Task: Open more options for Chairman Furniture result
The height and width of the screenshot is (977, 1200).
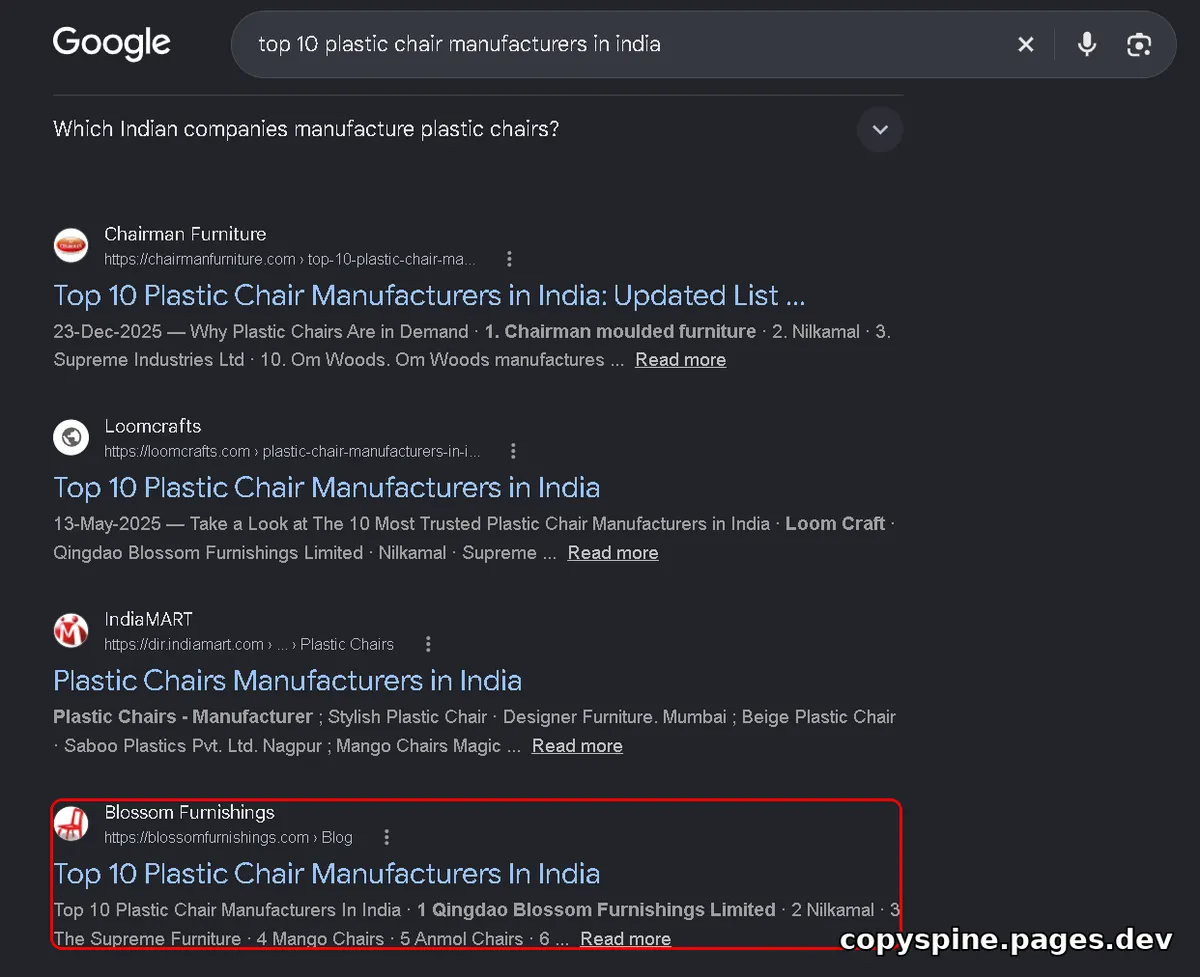Action: tap(509, 259)
